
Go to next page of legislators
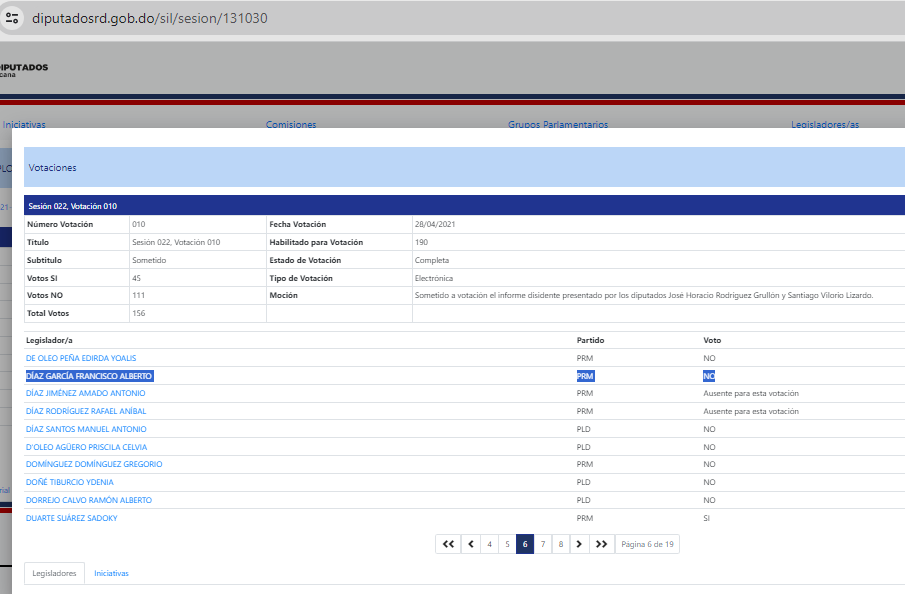(x=579, y=544)
